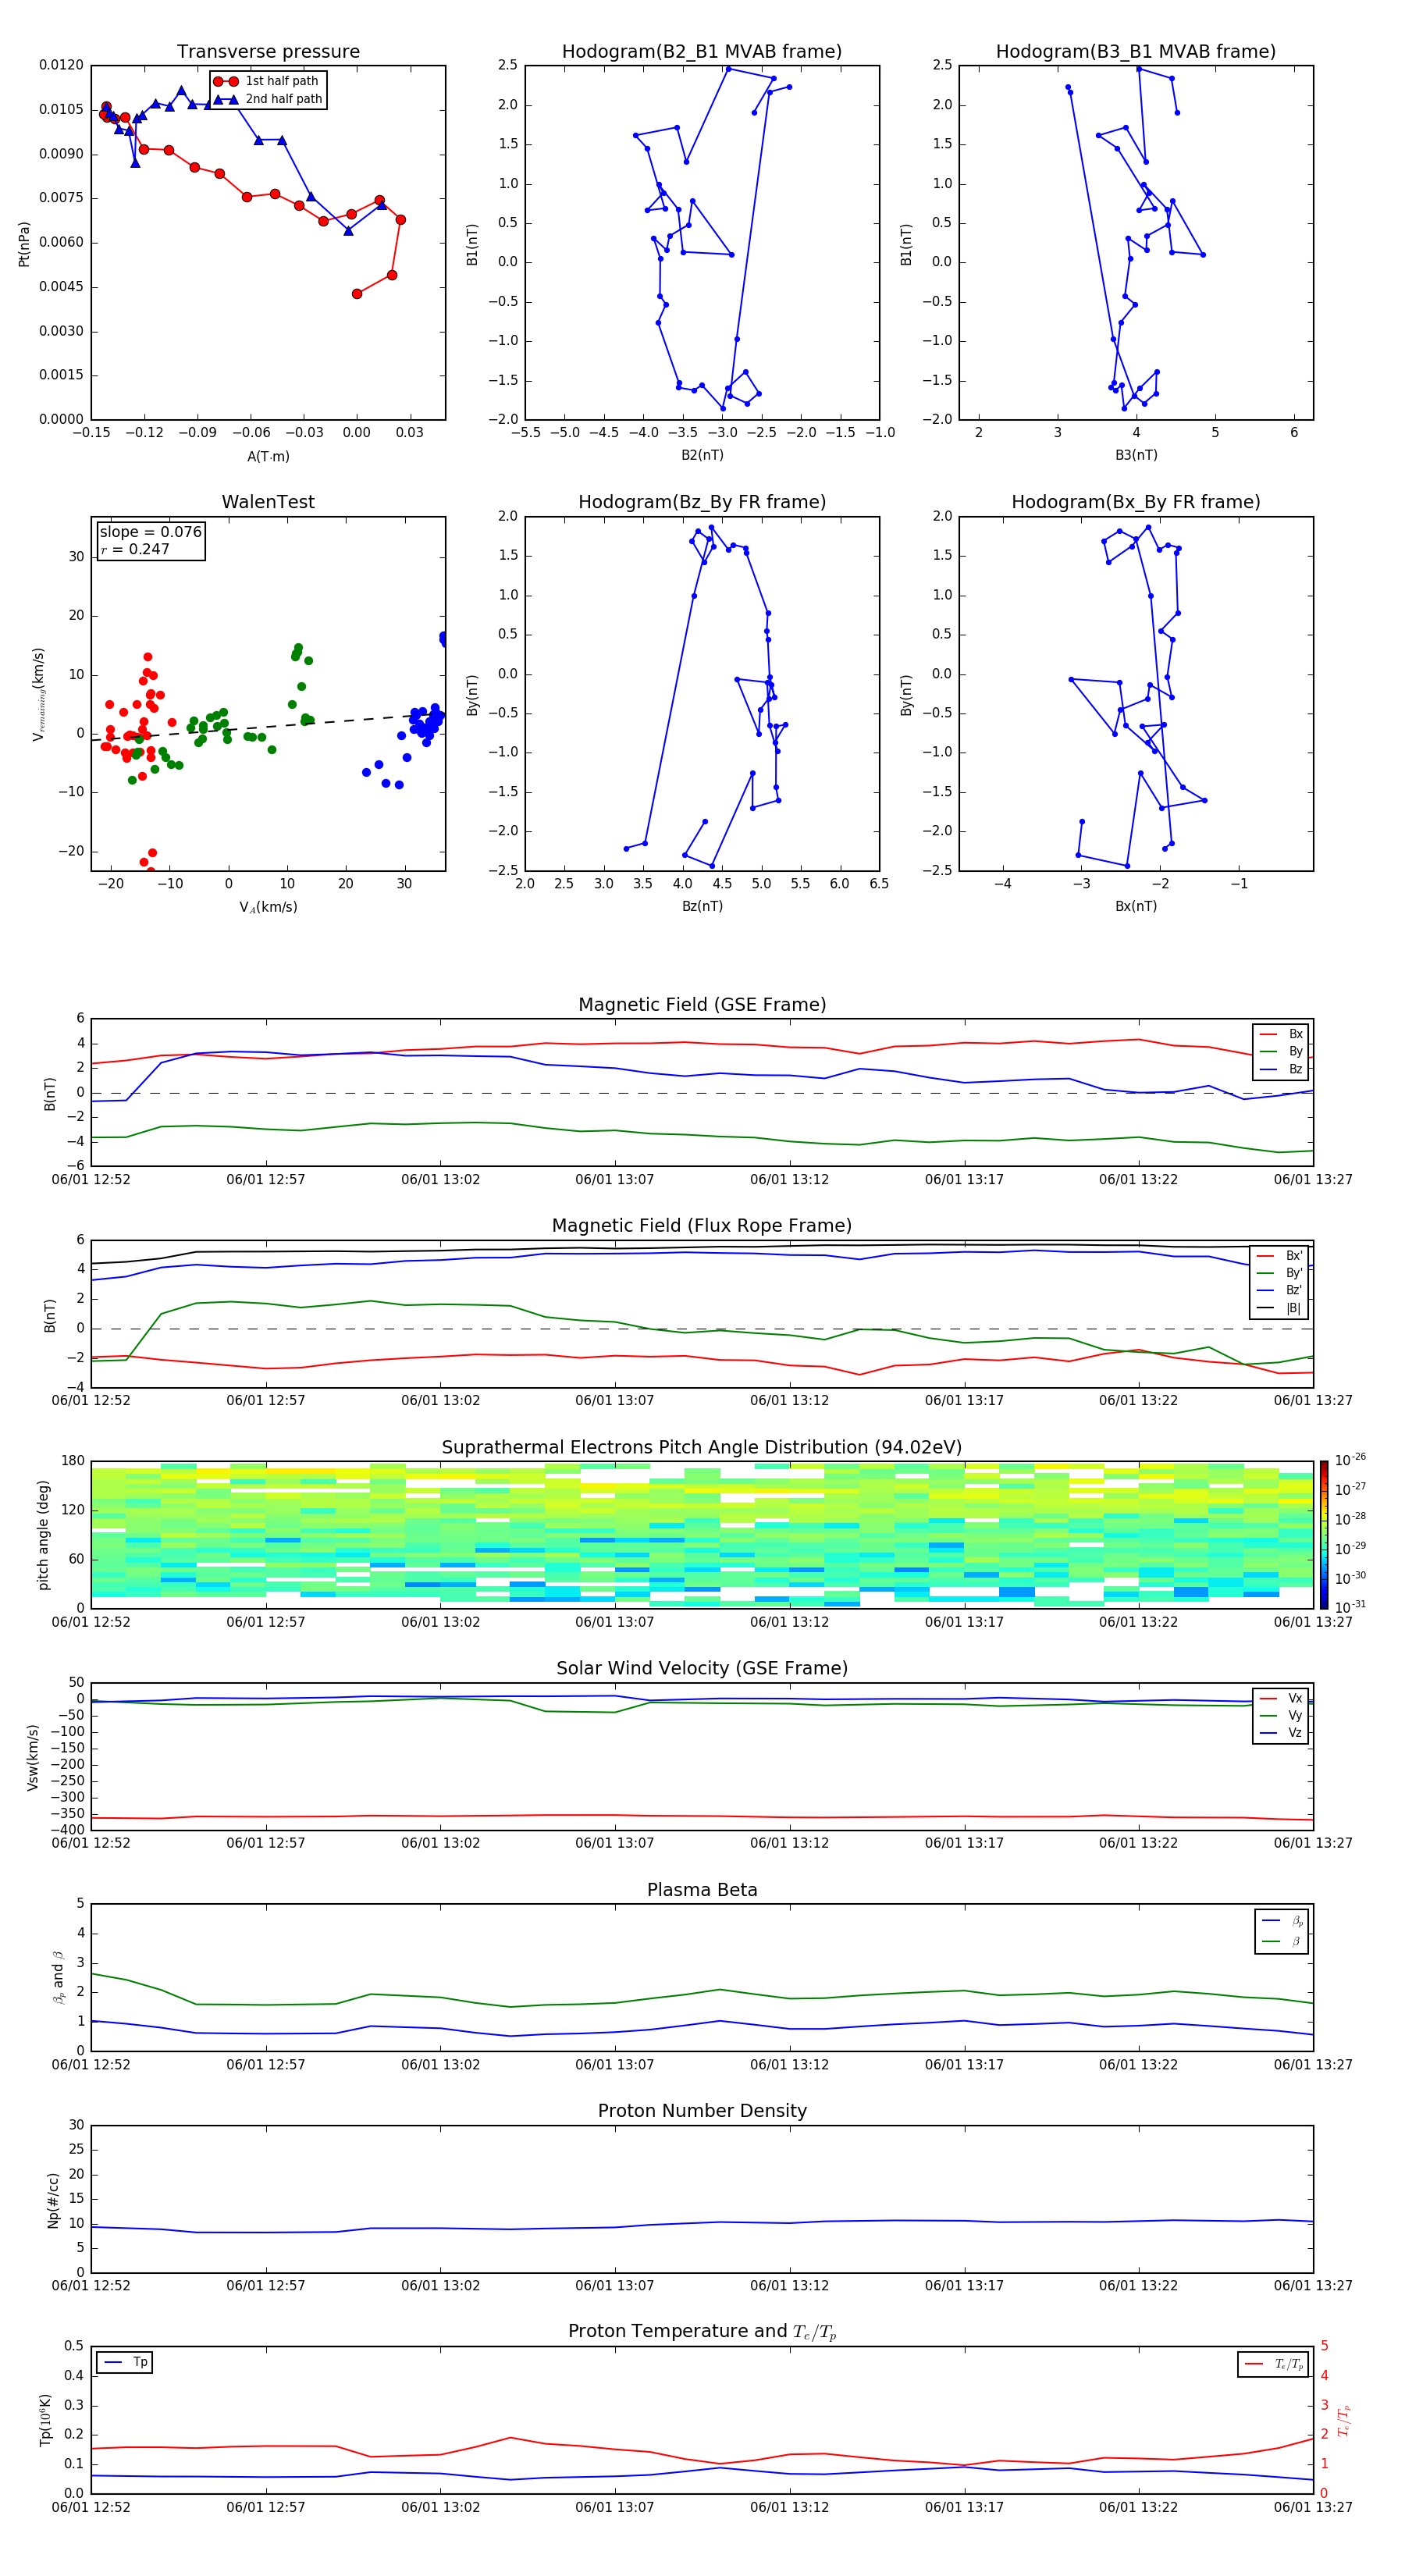Click the 'B3(nT)' x-axis label
1405x2576 pixels.
pyautogui.click(x=1136, y=455)
